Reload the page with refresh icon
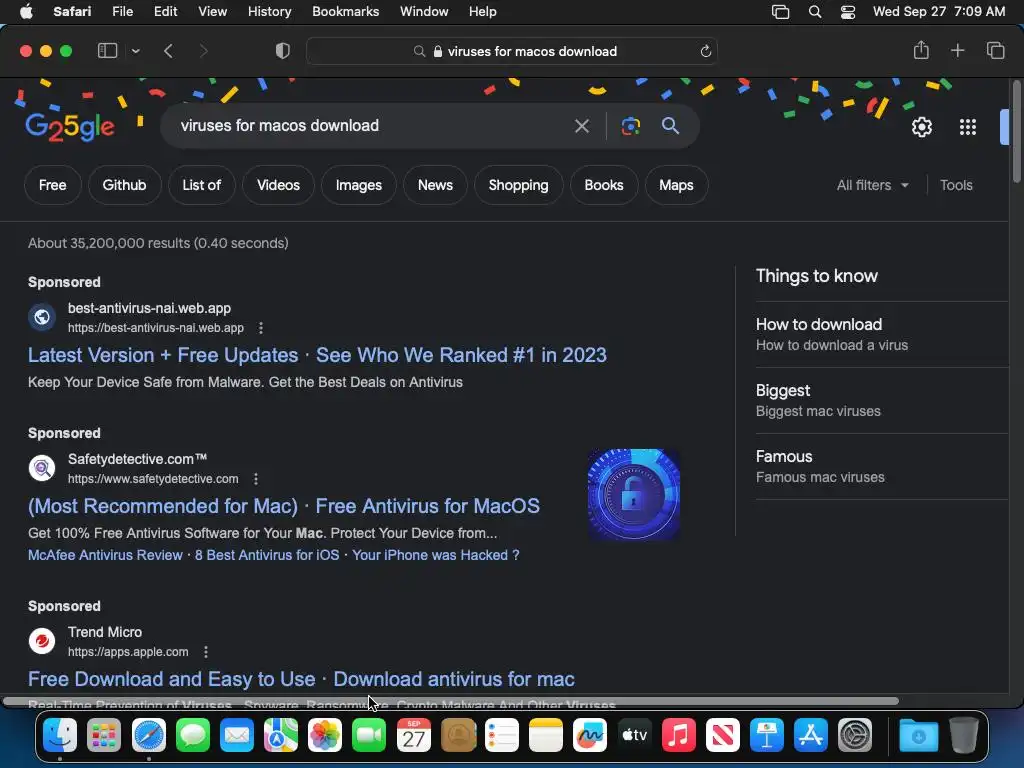The width and height of the screenshot is (1024, 768). pyautogui.click(x=705, y=51)
